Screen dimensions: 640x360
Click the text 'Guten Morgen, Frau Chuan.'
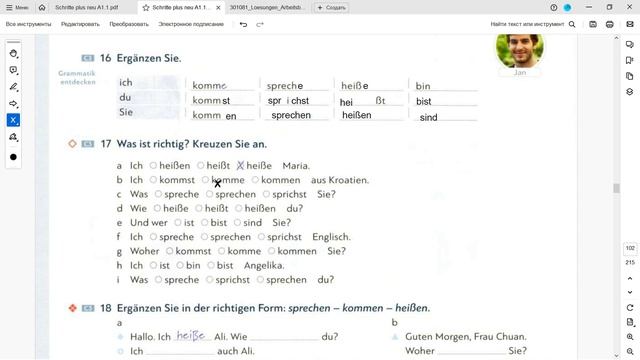(466, 336)
